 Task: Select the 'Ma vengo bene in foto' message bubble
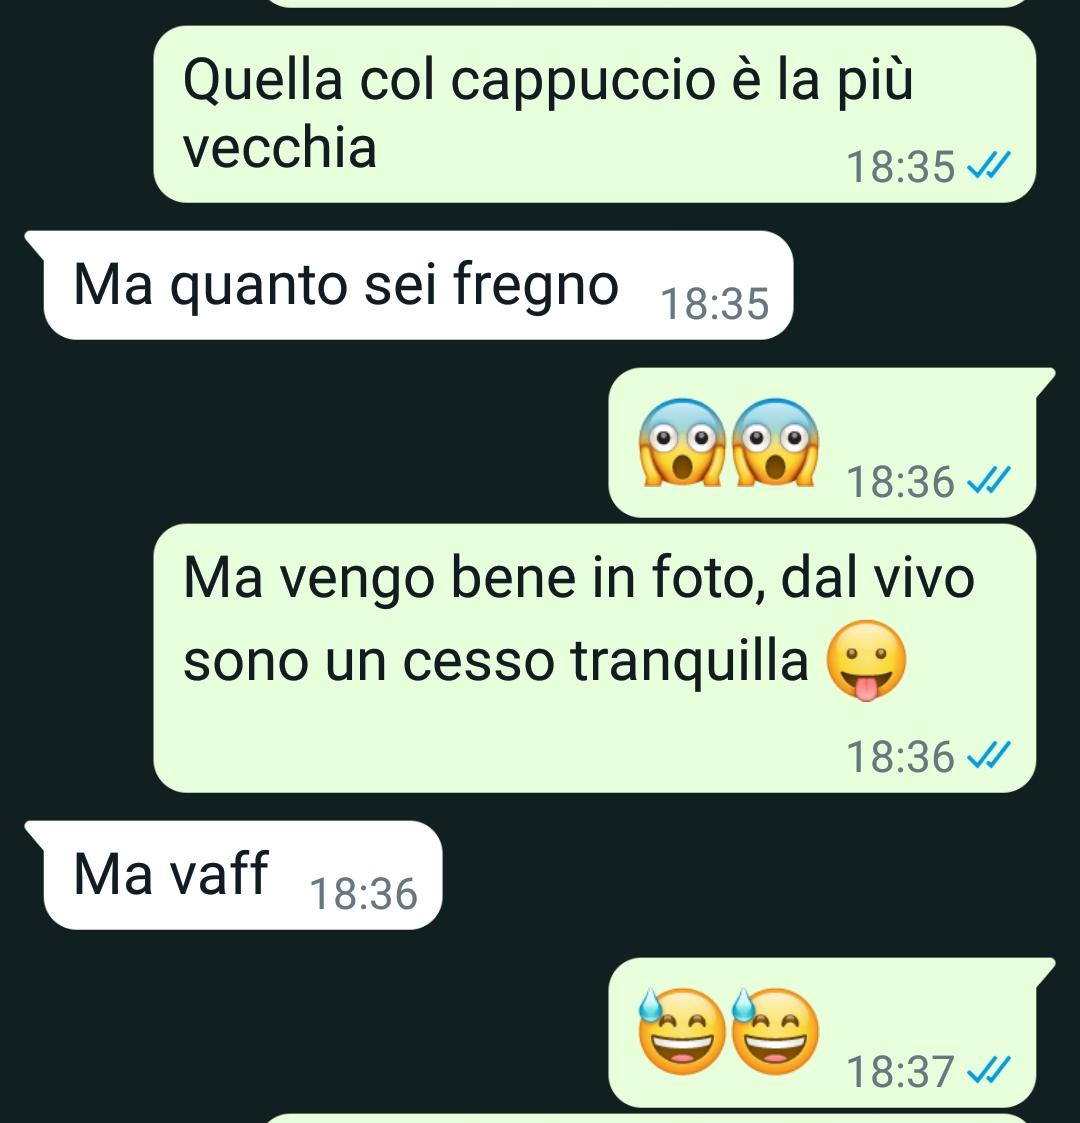[594, 658]
